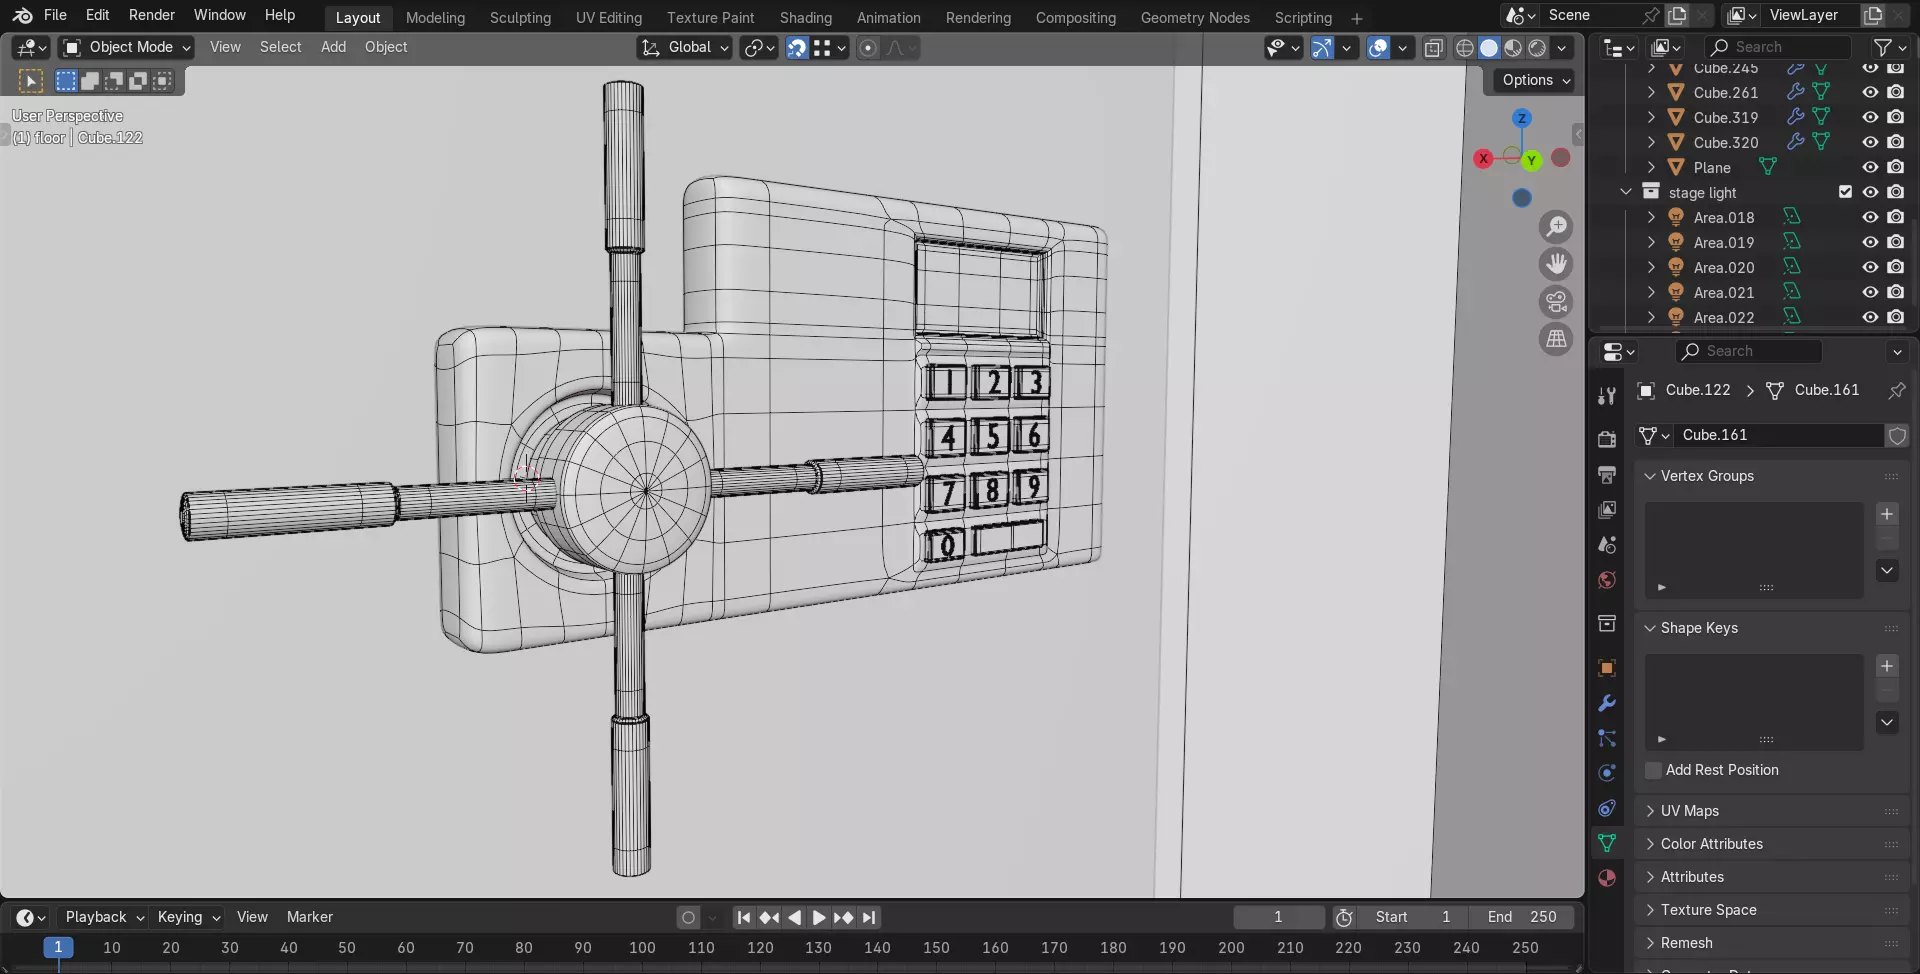Click the Z axis on navigation gizmo
1920x974 pixels.
1521,118
